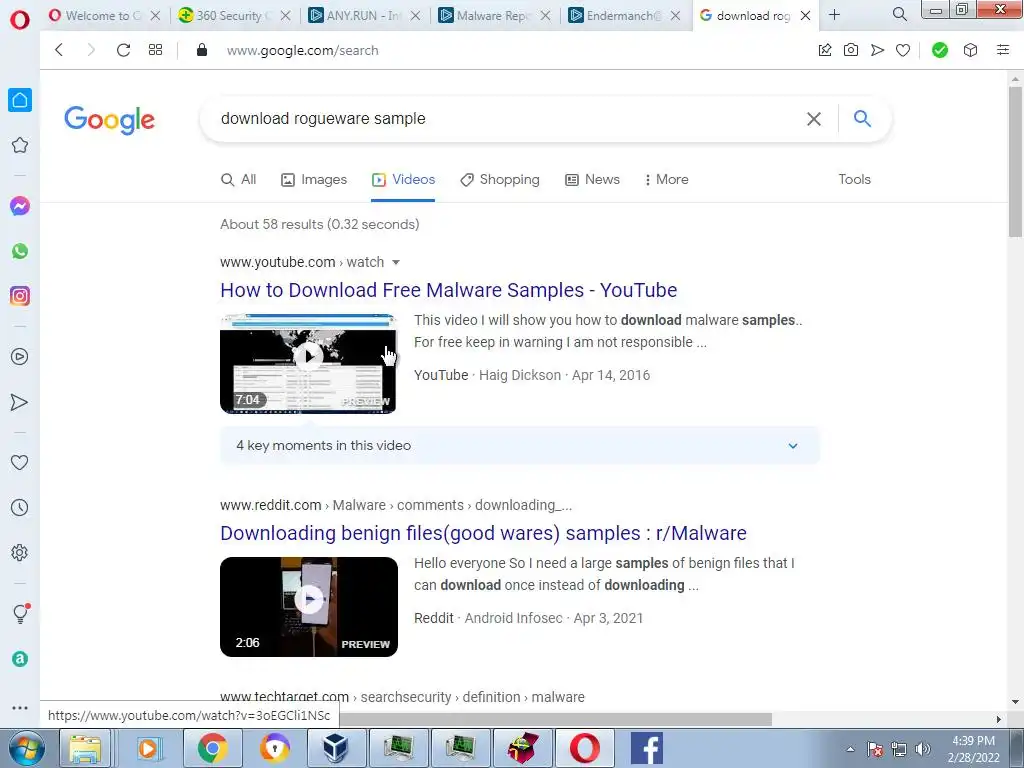Click the address bar URL
The height and width of the screenshot is (768, 1024).
click(302, 50)
